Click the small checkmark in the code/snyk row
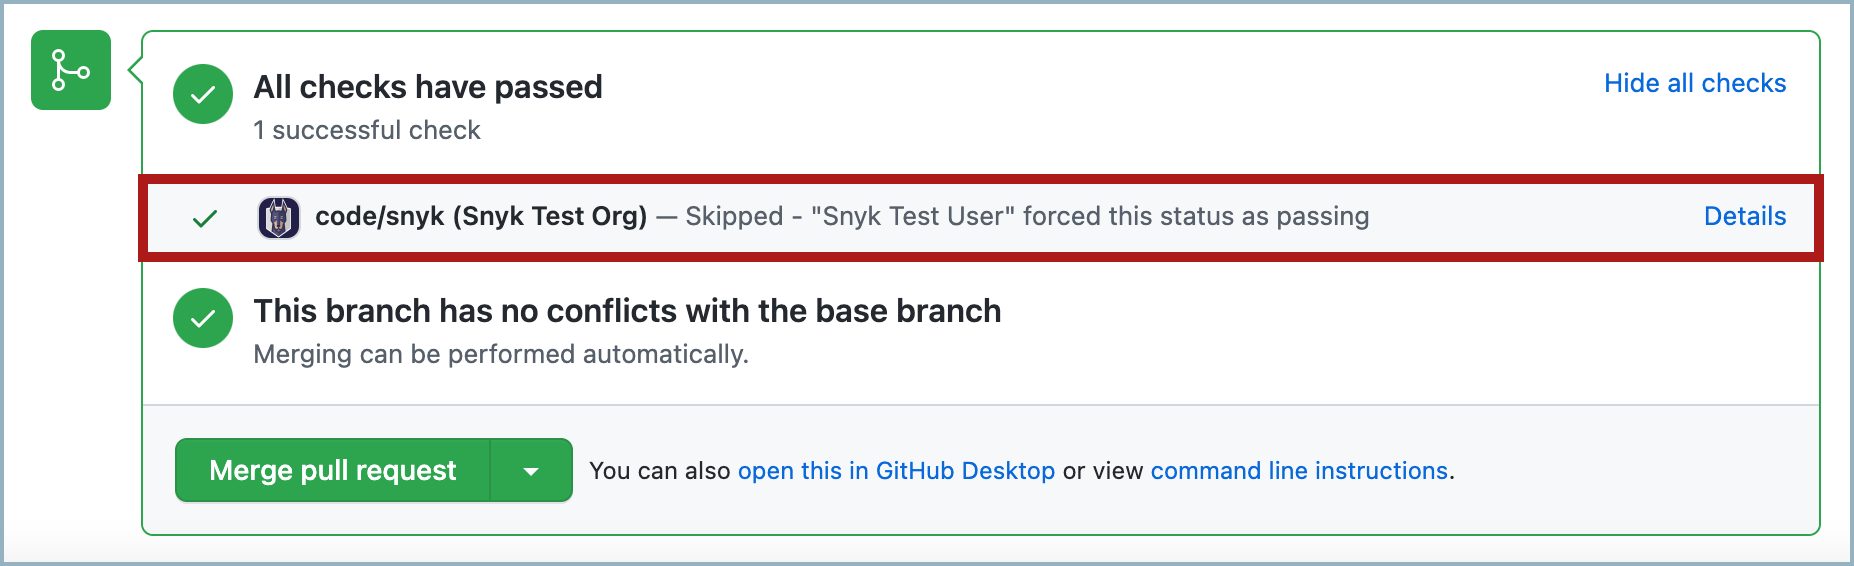 click(x=205, y=218)
